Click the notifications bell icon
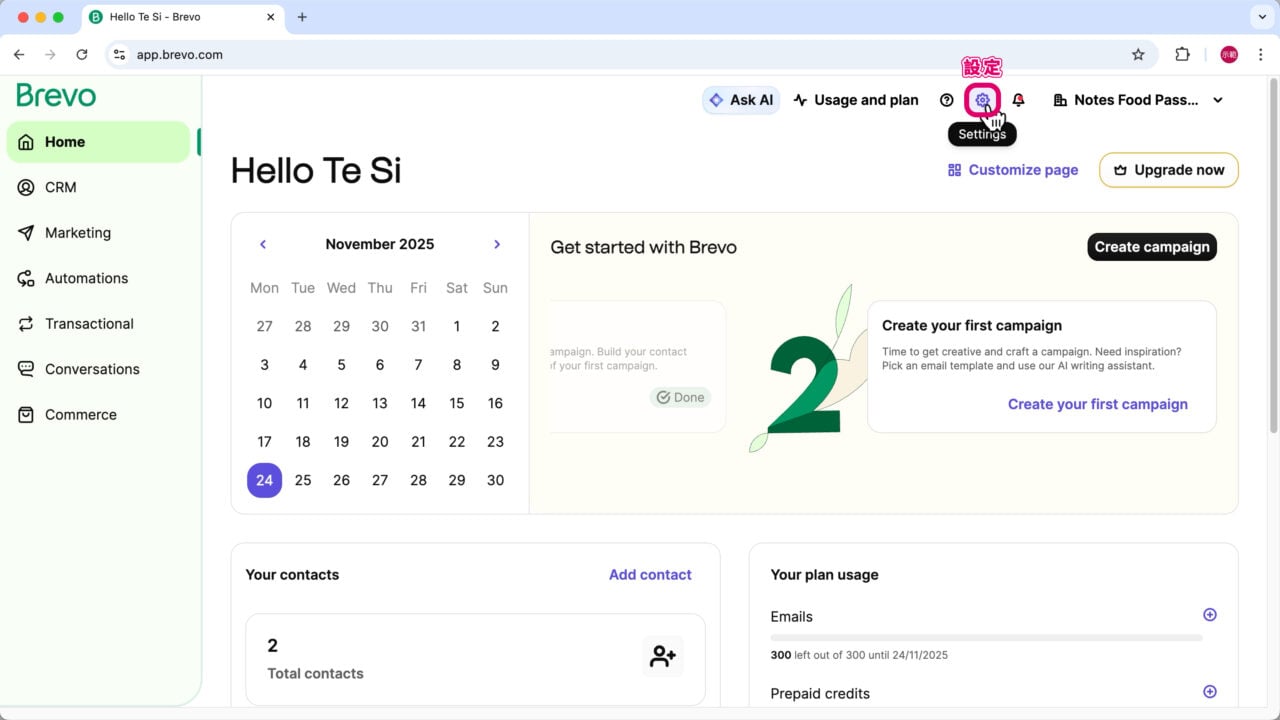1280x720 pixels. click(1018, 100)
